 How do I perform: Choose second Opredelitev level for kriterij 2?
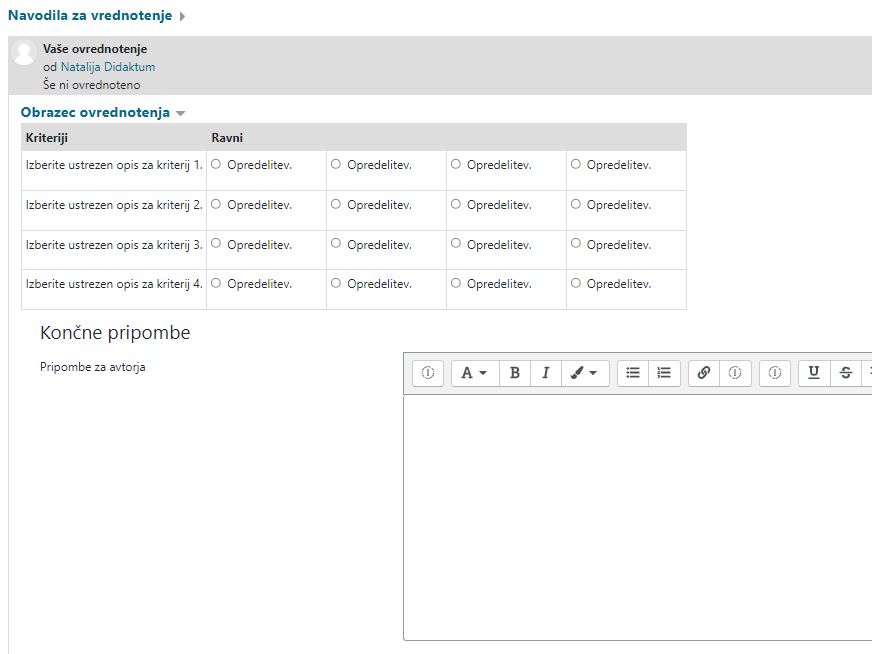[336, 204]
